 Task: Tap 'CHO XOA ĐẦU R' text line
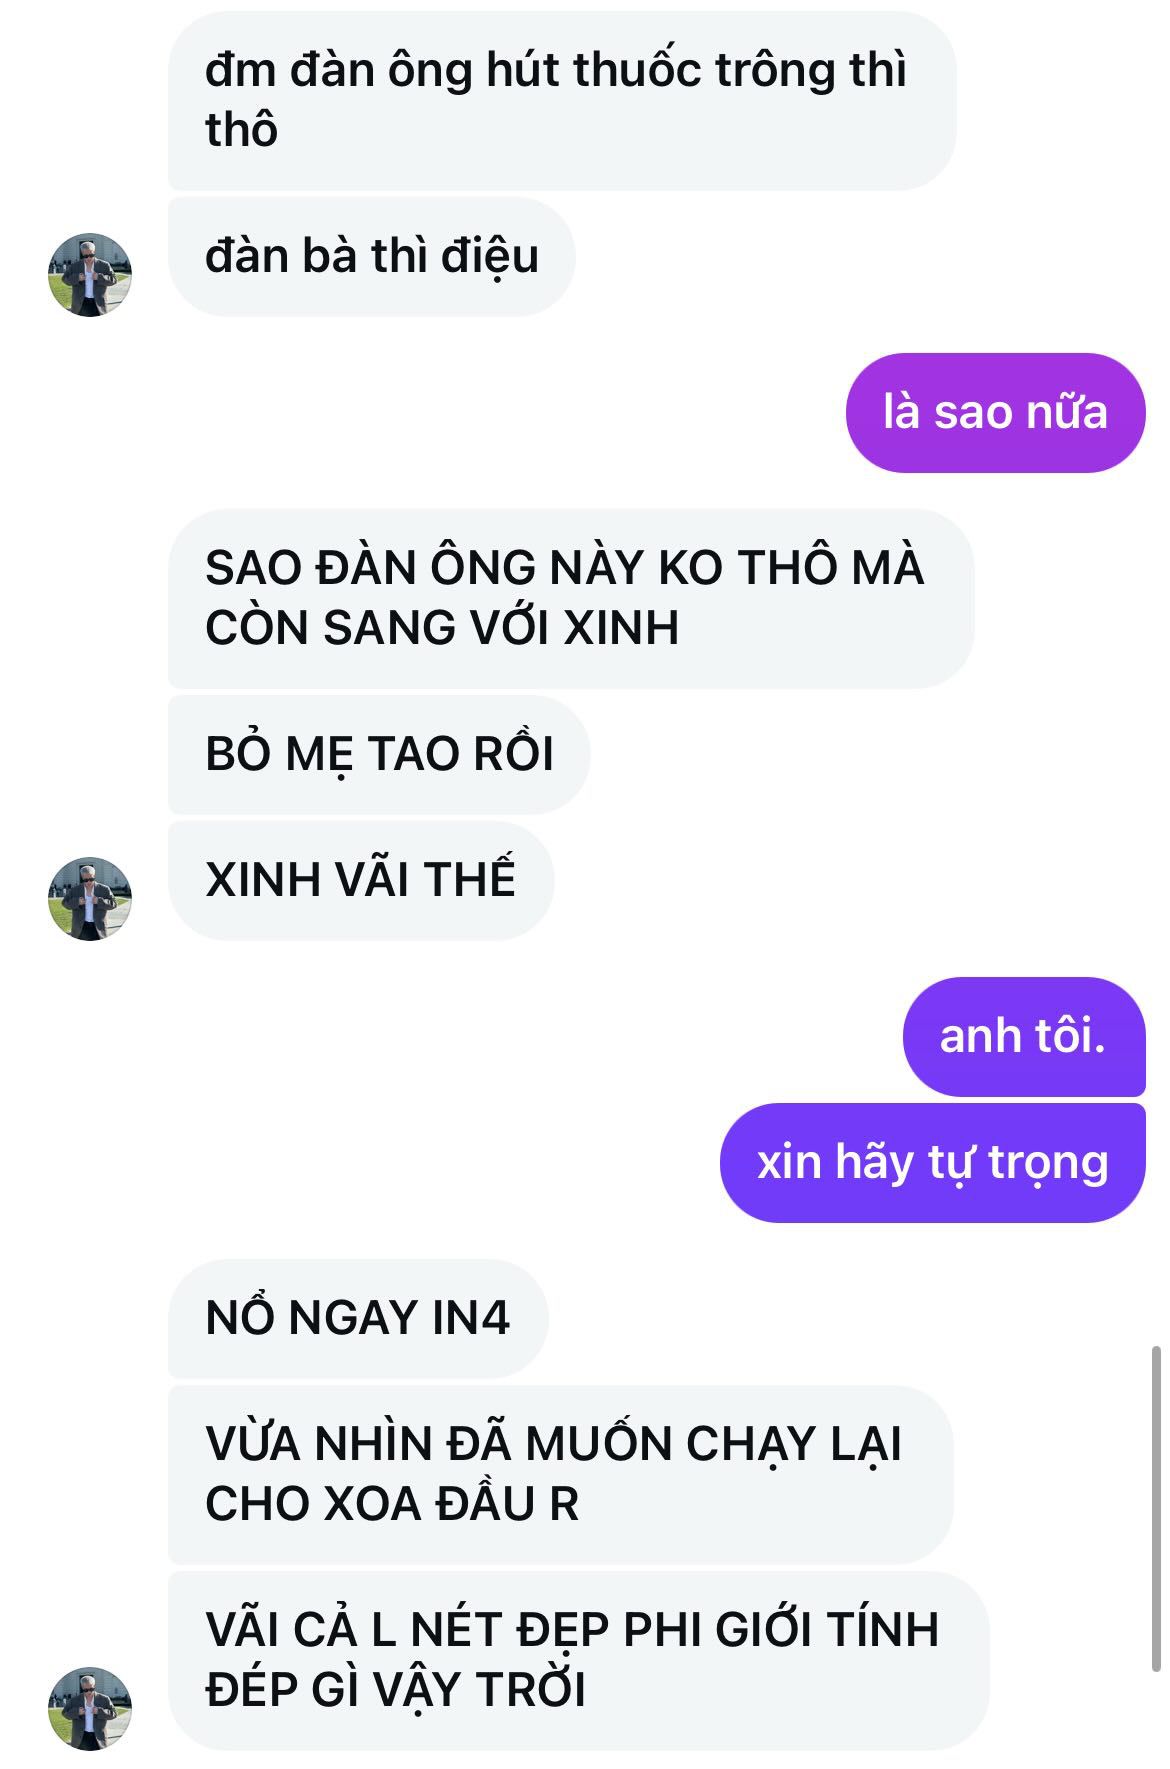[392, 1504]
